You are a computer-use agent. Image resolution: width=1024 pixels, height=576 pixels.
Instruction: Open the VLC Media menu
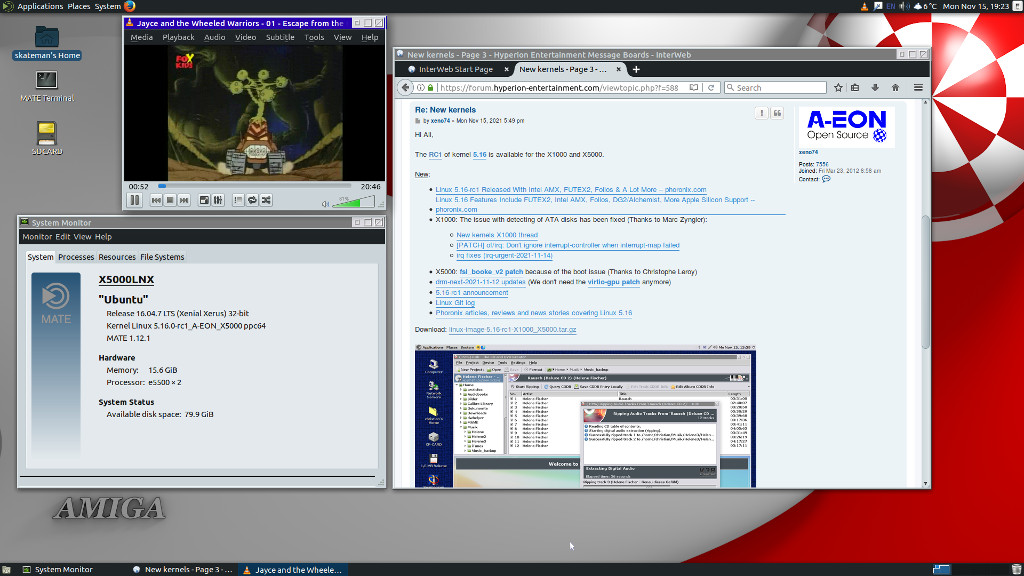coord(142,37)
